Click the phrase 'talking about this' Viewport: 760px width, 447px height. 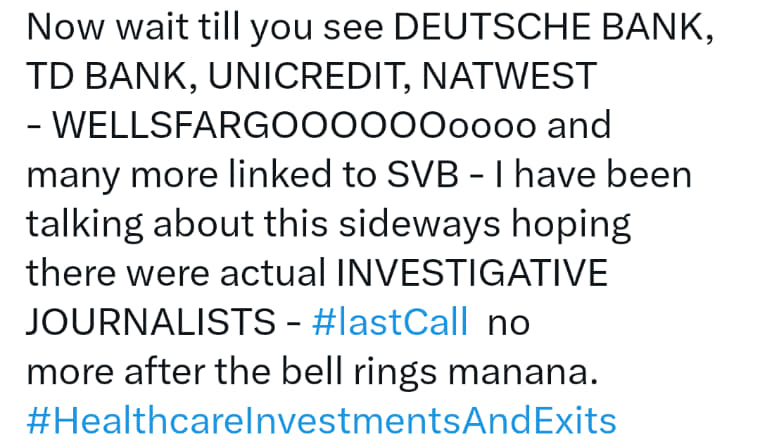(177, 224)
